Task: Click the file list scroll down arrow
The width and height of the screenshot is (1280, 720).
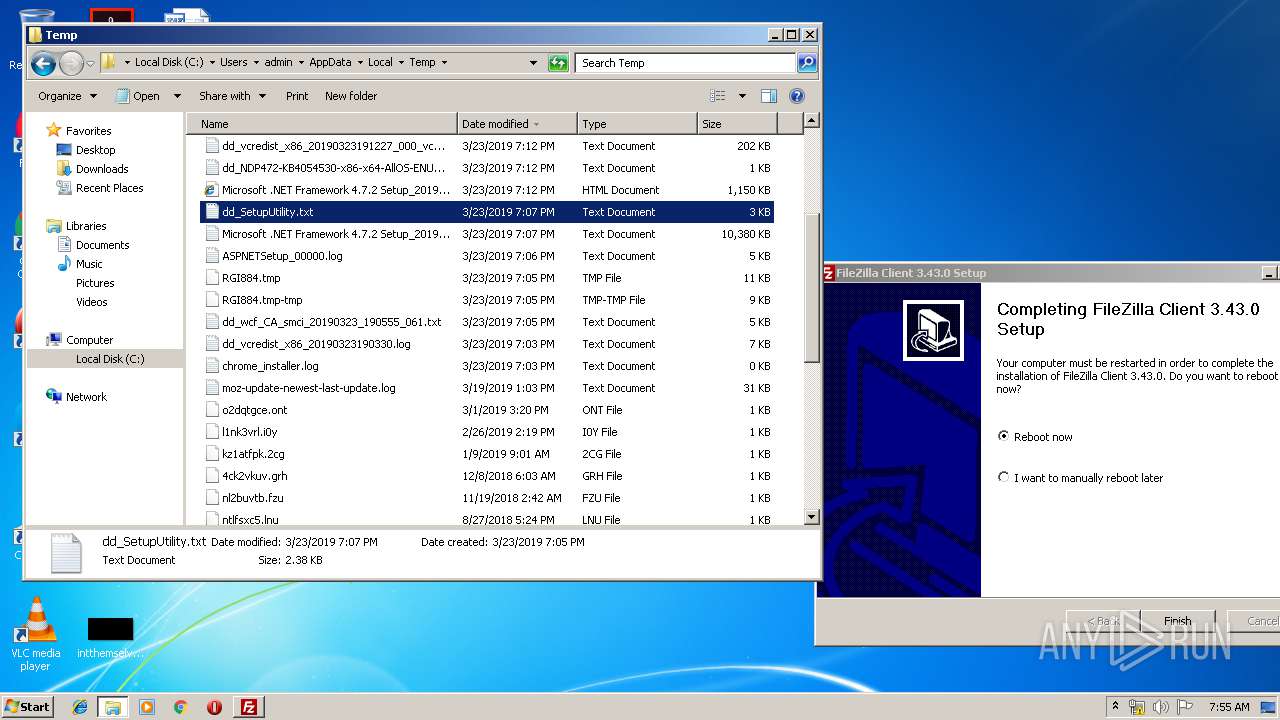Action: pos(811,517)
